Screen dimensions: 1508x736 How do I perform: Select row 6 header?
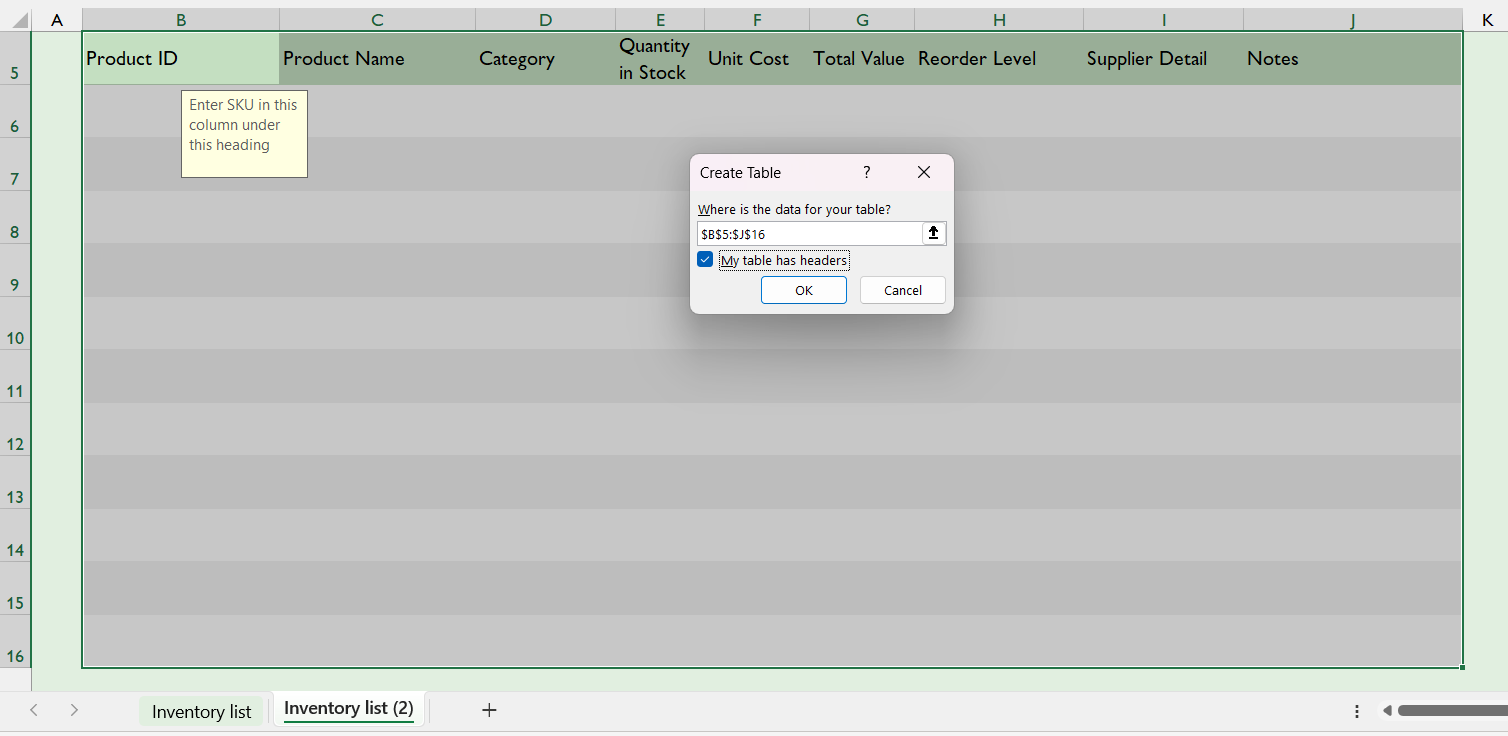pos(15,111)
